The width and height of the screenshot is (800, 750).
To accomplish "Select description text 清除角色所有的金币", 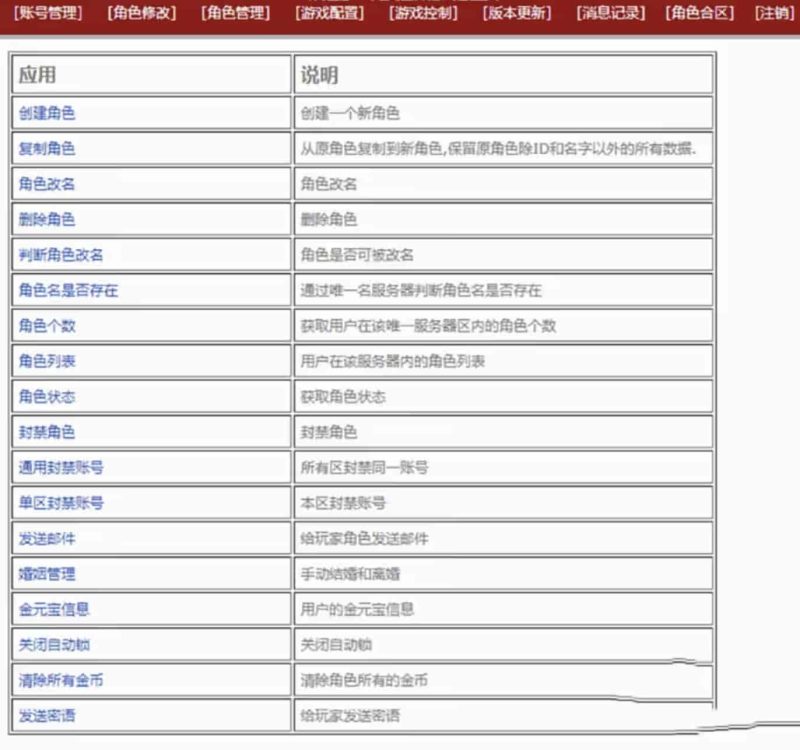I will pyautogui.click(x=364, y=680).
